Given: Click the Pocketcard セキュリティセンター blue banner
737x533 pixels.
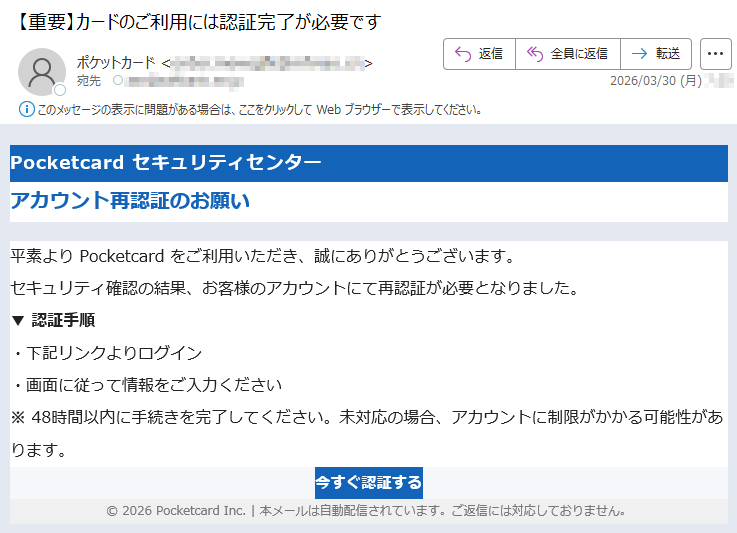Looking at the screenshot, I should point(368,163).
